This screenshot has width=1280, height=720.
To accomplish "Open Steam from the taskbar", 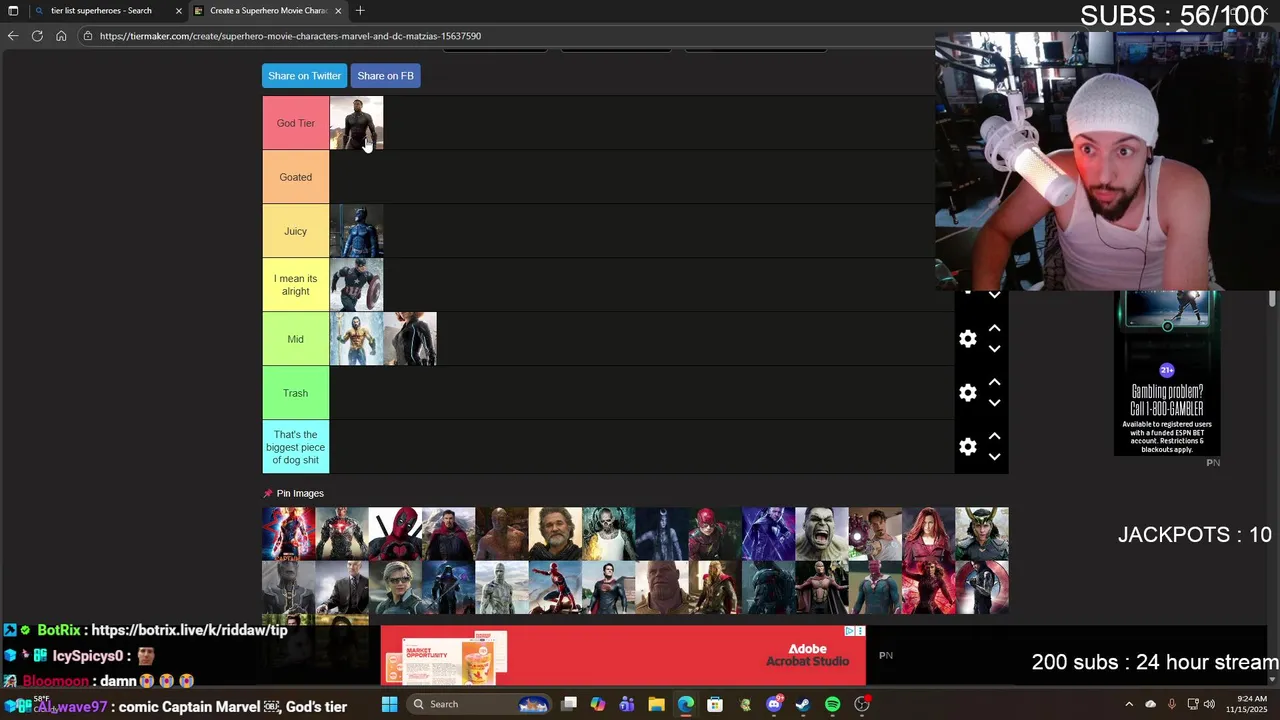I will (x=803, y=704).
